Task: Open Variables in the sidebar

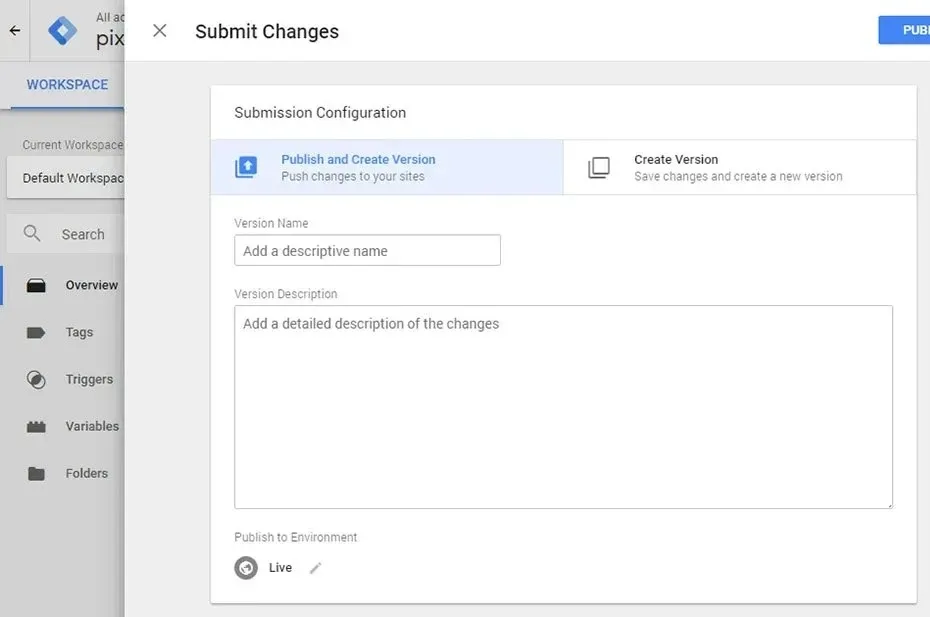Action: tap(63, 426)
